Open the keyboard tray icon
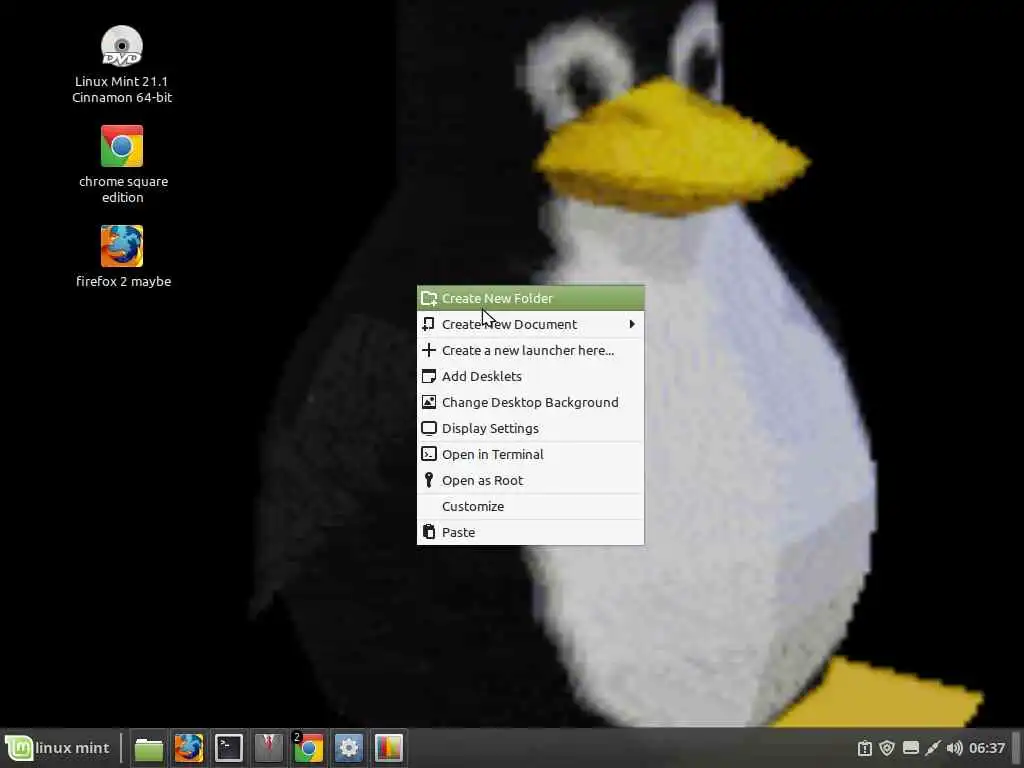This screenshot has height=768, width=1024. pos(911,748)
